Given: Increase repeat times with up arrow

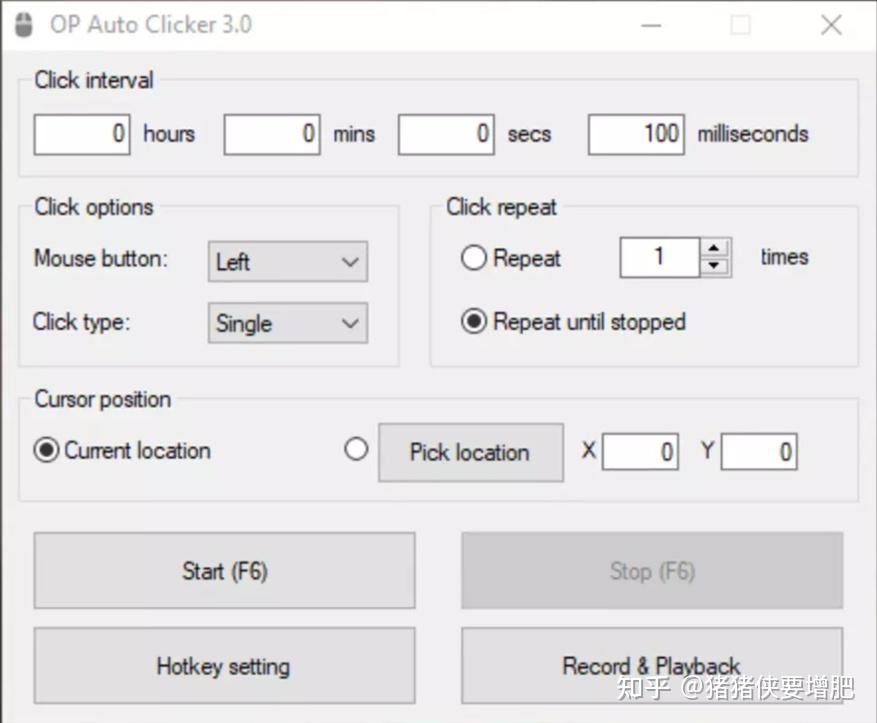Looking at the screenshot, I should tap(714, 249).
